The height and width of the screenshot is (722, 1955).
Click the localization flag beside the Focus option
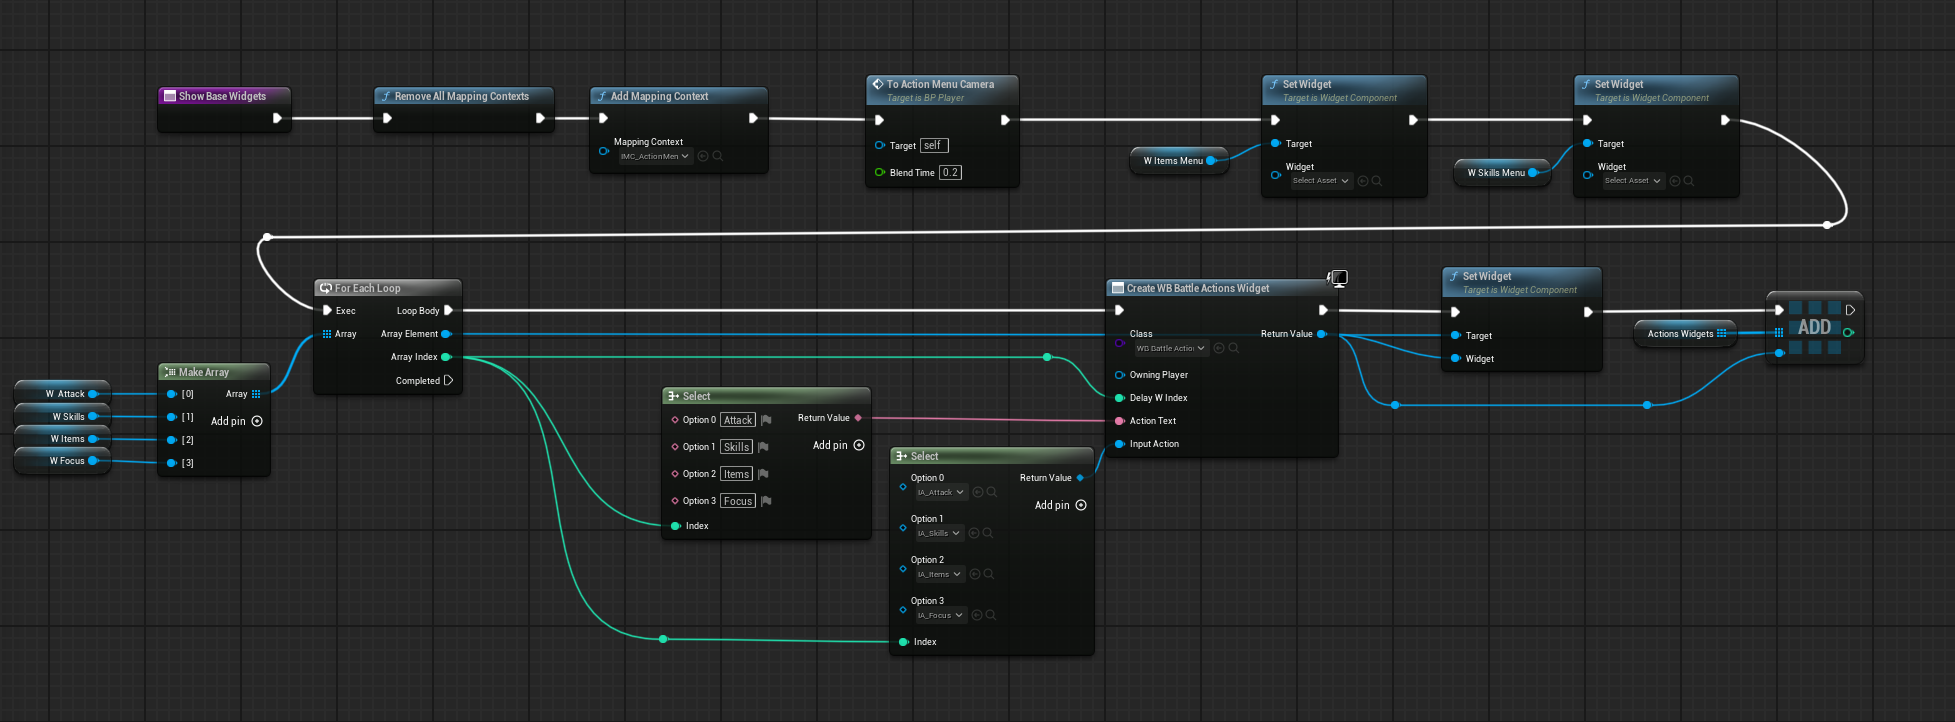766,501
